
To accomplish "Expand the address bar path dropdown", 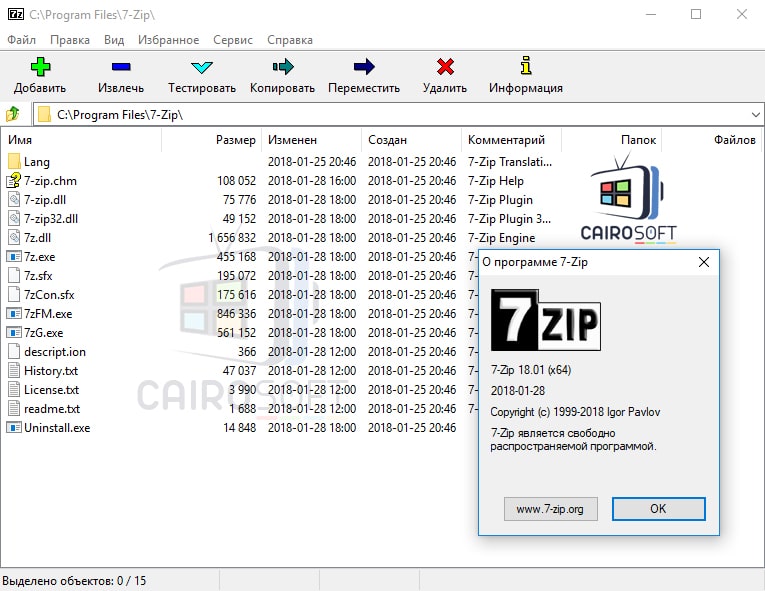I will tap(755, 115).
